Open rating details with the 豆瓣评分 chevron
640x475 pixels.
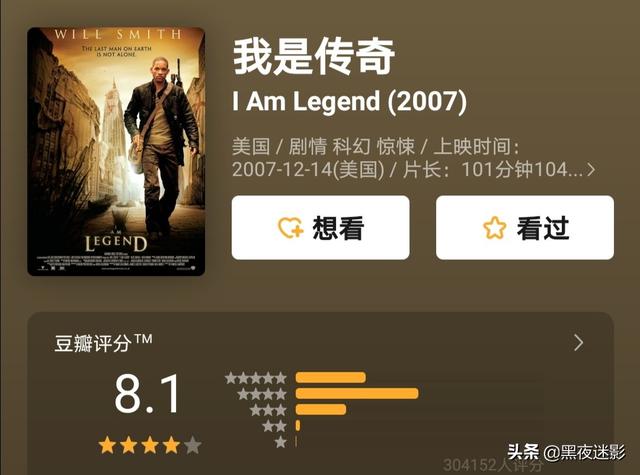click(x=578, y=343)
